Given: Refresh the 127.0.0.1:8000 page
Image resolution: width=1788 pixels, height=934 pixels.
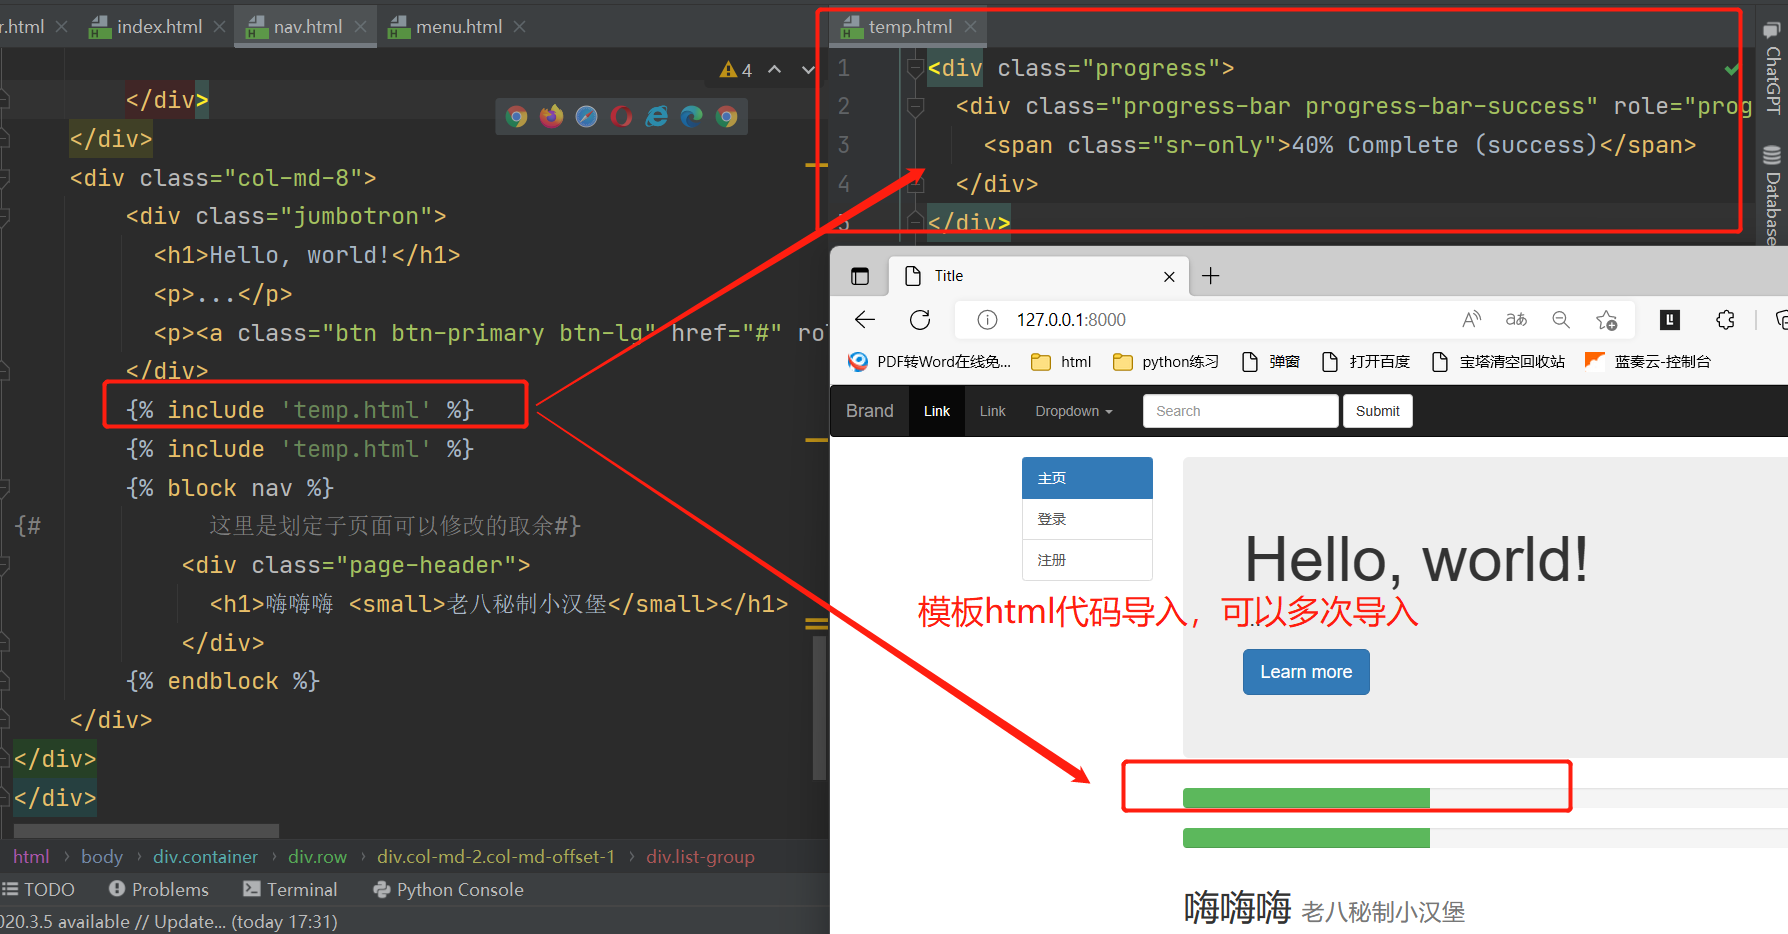Looking at the screenshot, I should 920,320.
